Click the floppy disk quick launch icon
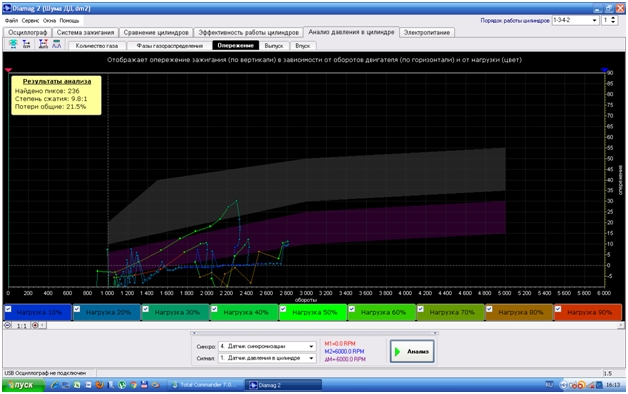 click(x=144, y=385)
